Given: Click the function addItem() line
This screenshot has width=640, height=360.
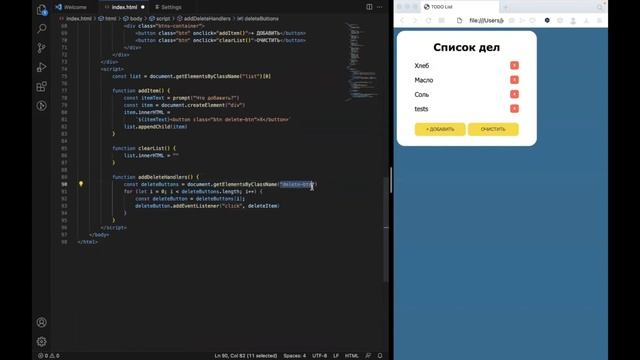Looking at the screenshot, I should click(141, 91).
